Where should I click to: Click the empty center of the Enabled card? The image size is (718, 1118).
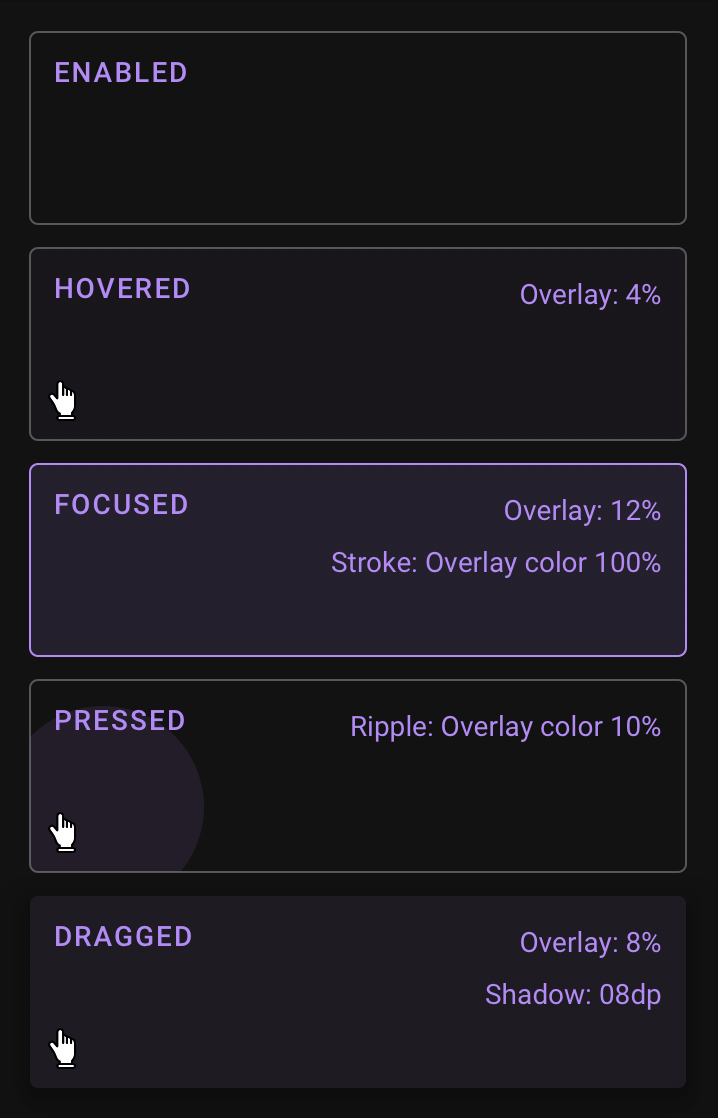358,150
